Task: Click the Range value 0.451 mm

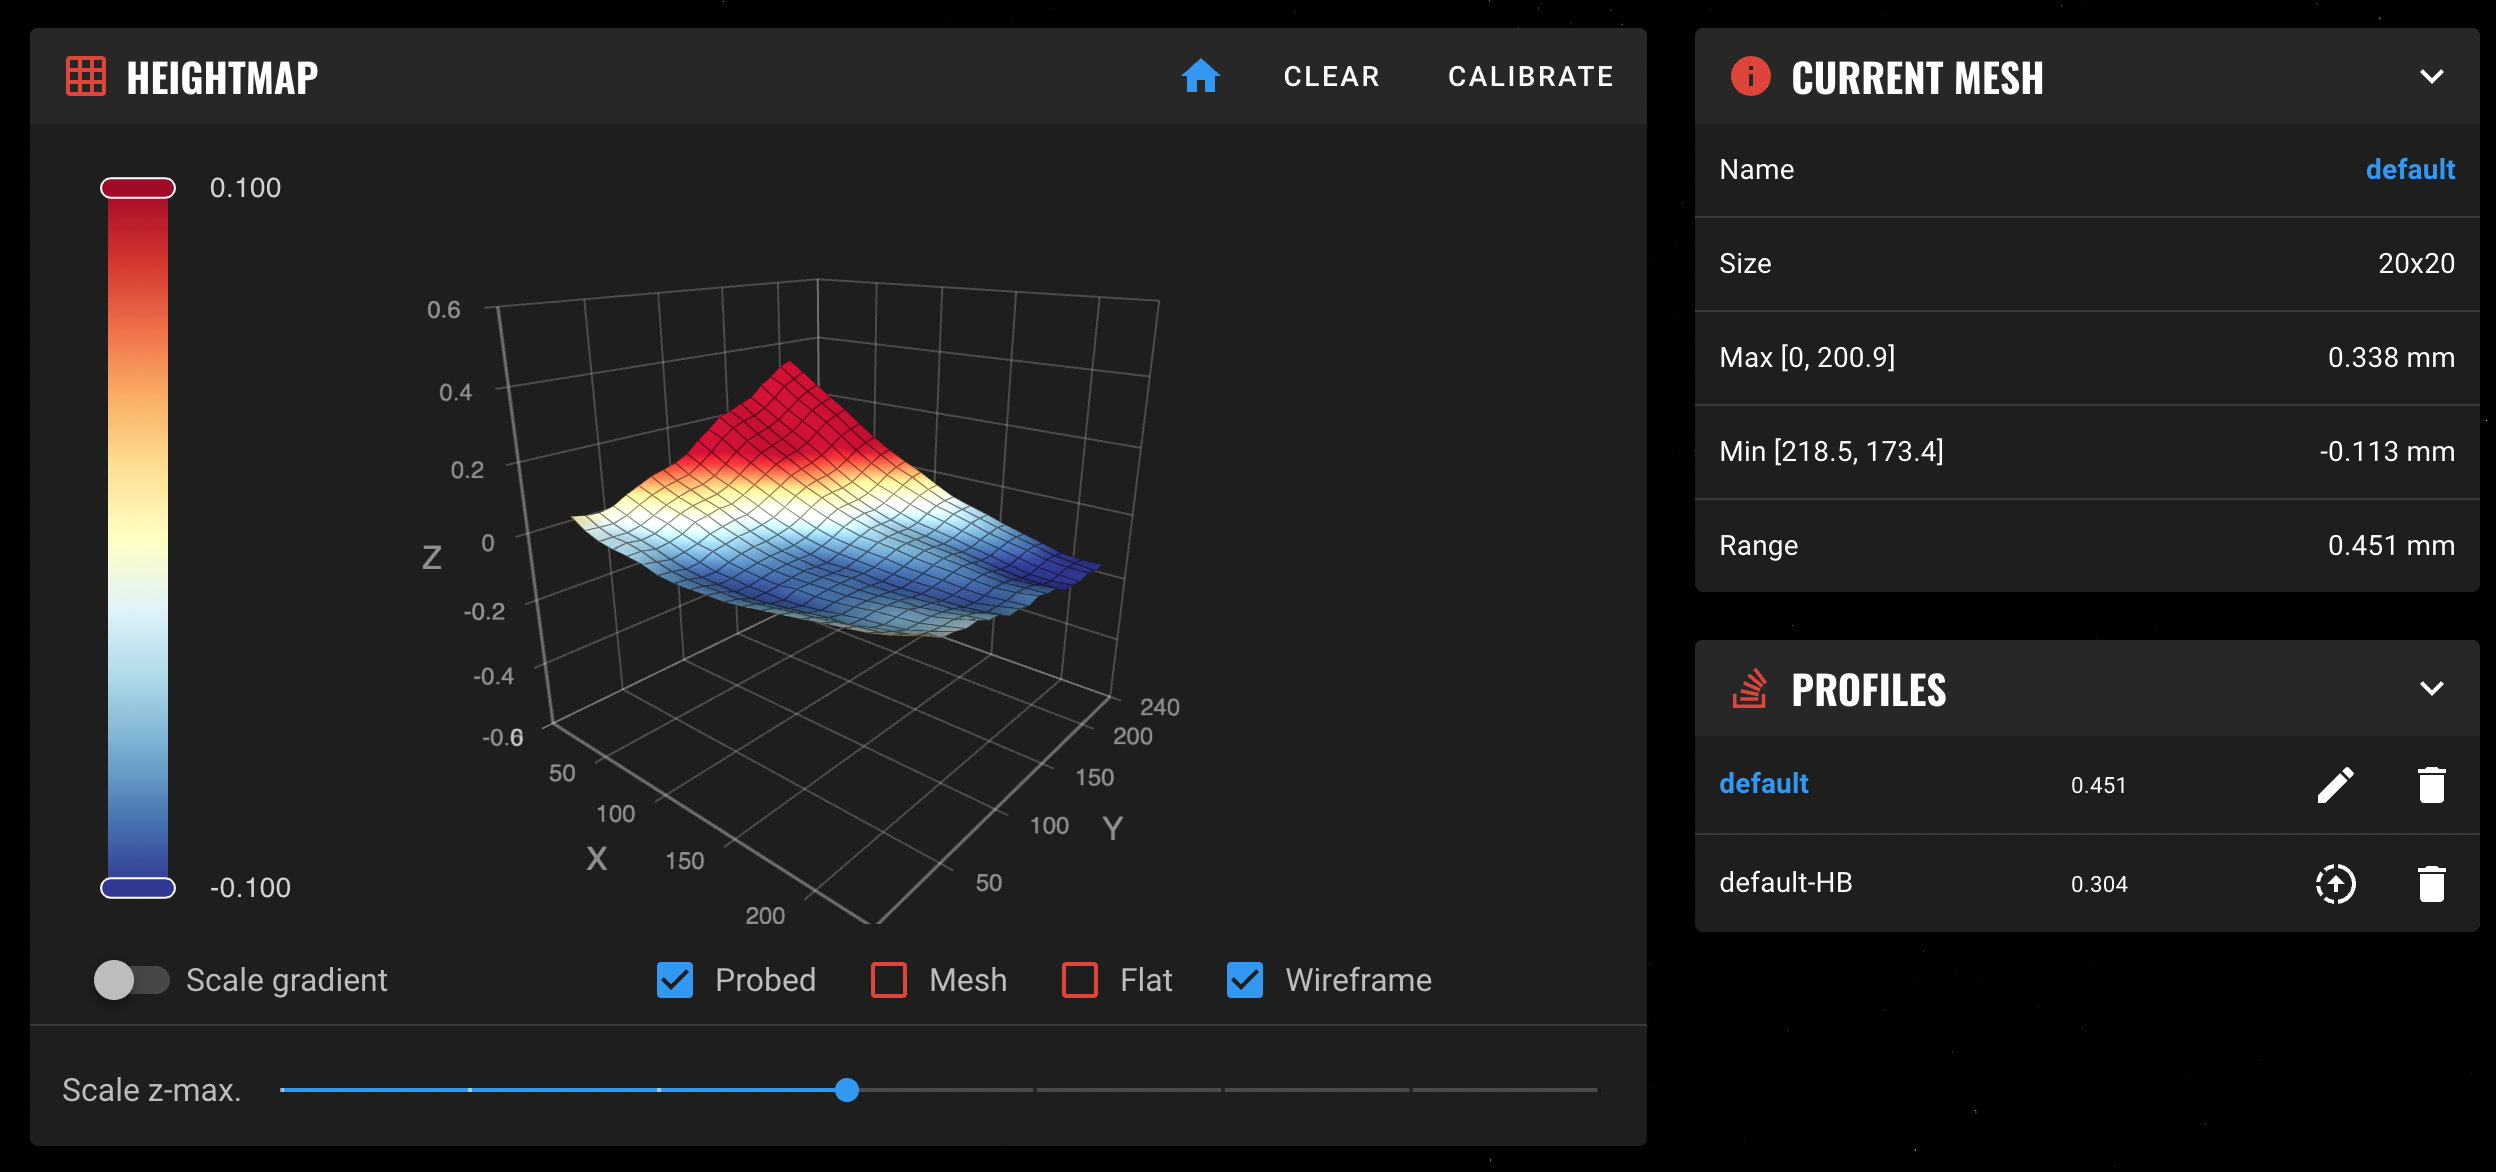Action: click(2391, 545)
